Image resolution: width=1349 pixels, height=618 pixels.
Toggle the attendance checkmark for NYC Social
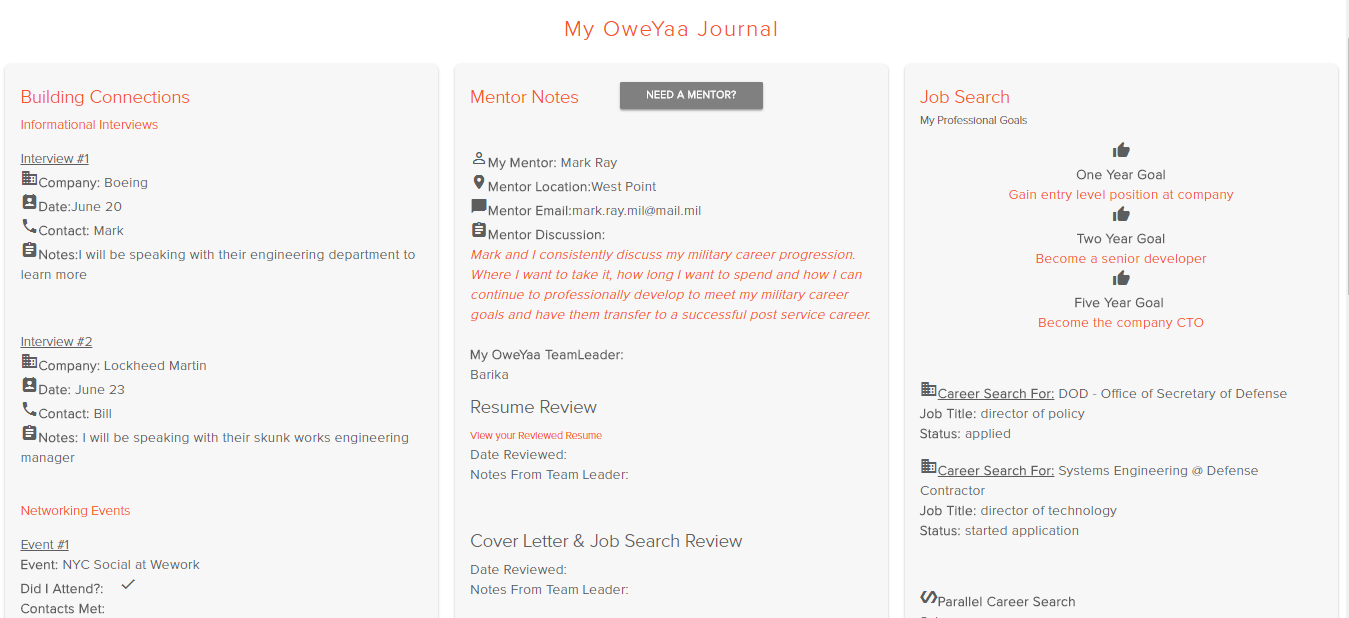pyautogui.click(x=127, y=583)
